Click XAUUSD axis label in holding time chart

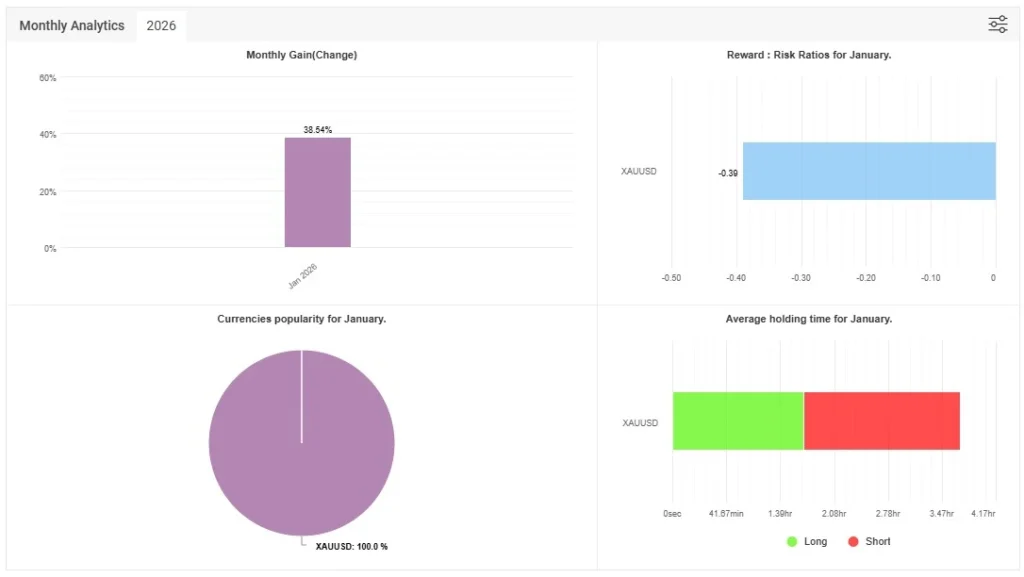pos(640,423)
